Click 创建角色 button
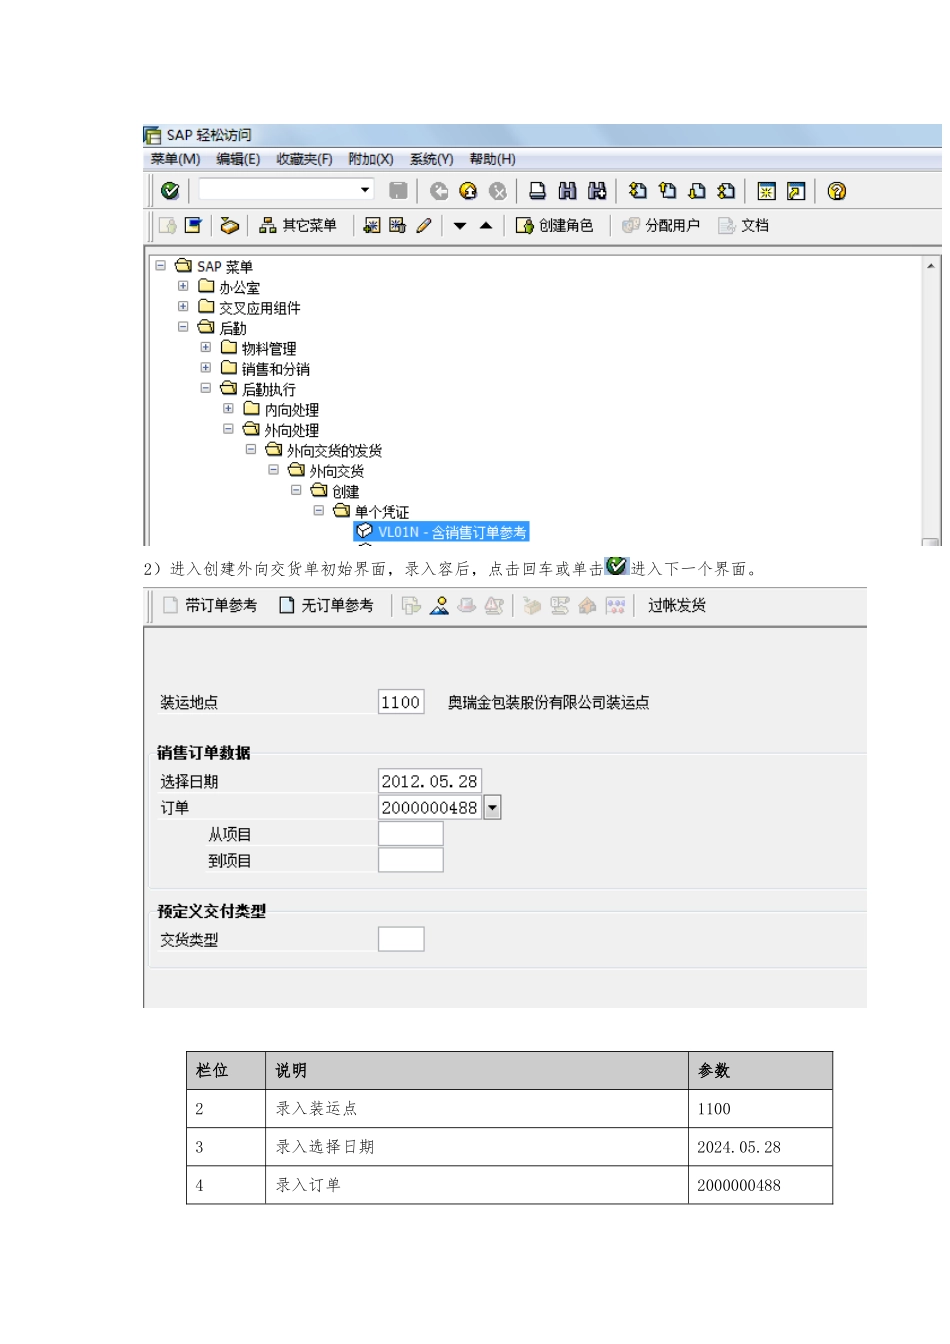 [x=554, y=225]
